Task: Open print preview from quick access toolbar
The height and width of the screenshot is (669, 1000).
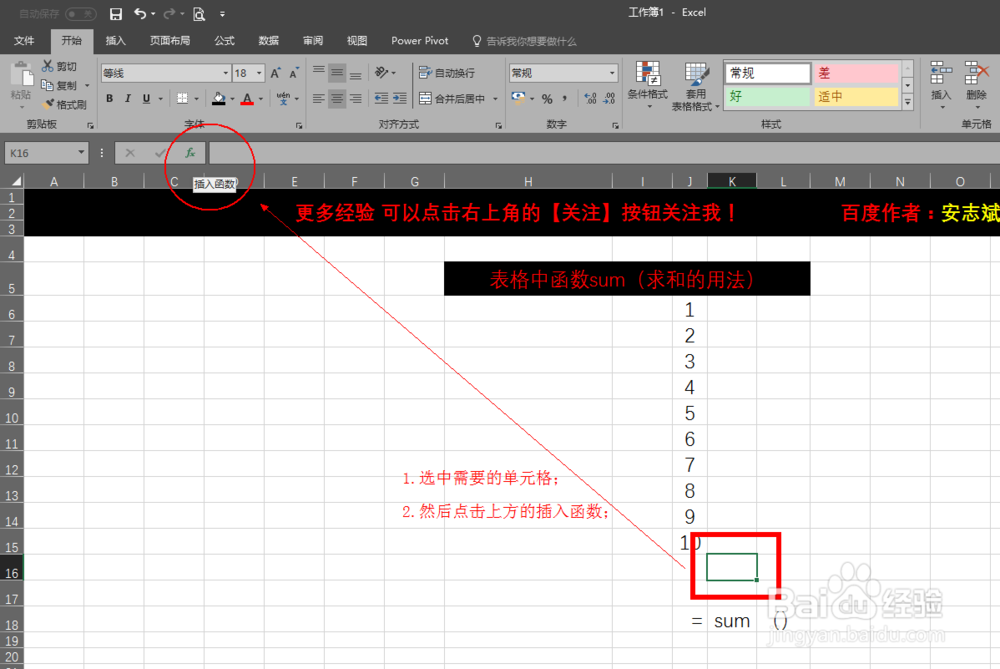Action: (199, 13)
